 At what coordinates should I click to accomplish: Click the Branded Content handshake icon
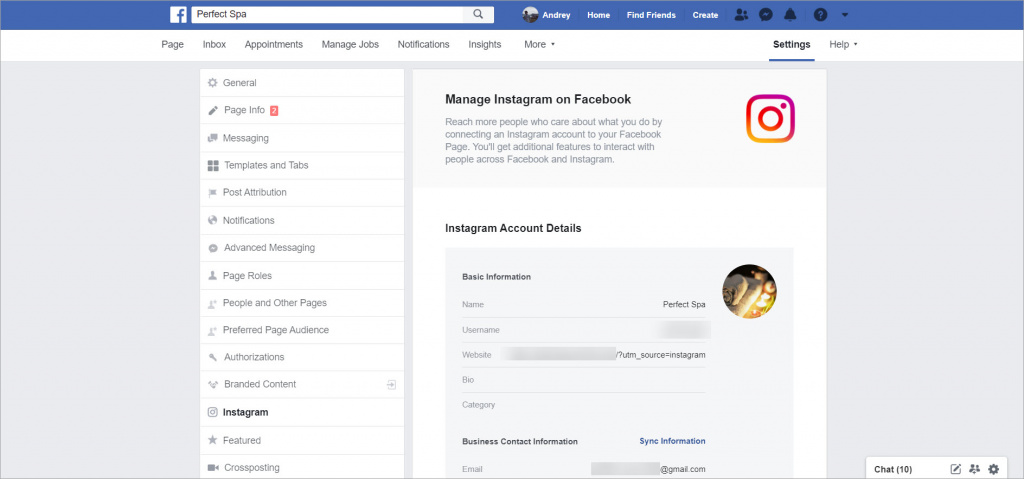coord(212,385)
